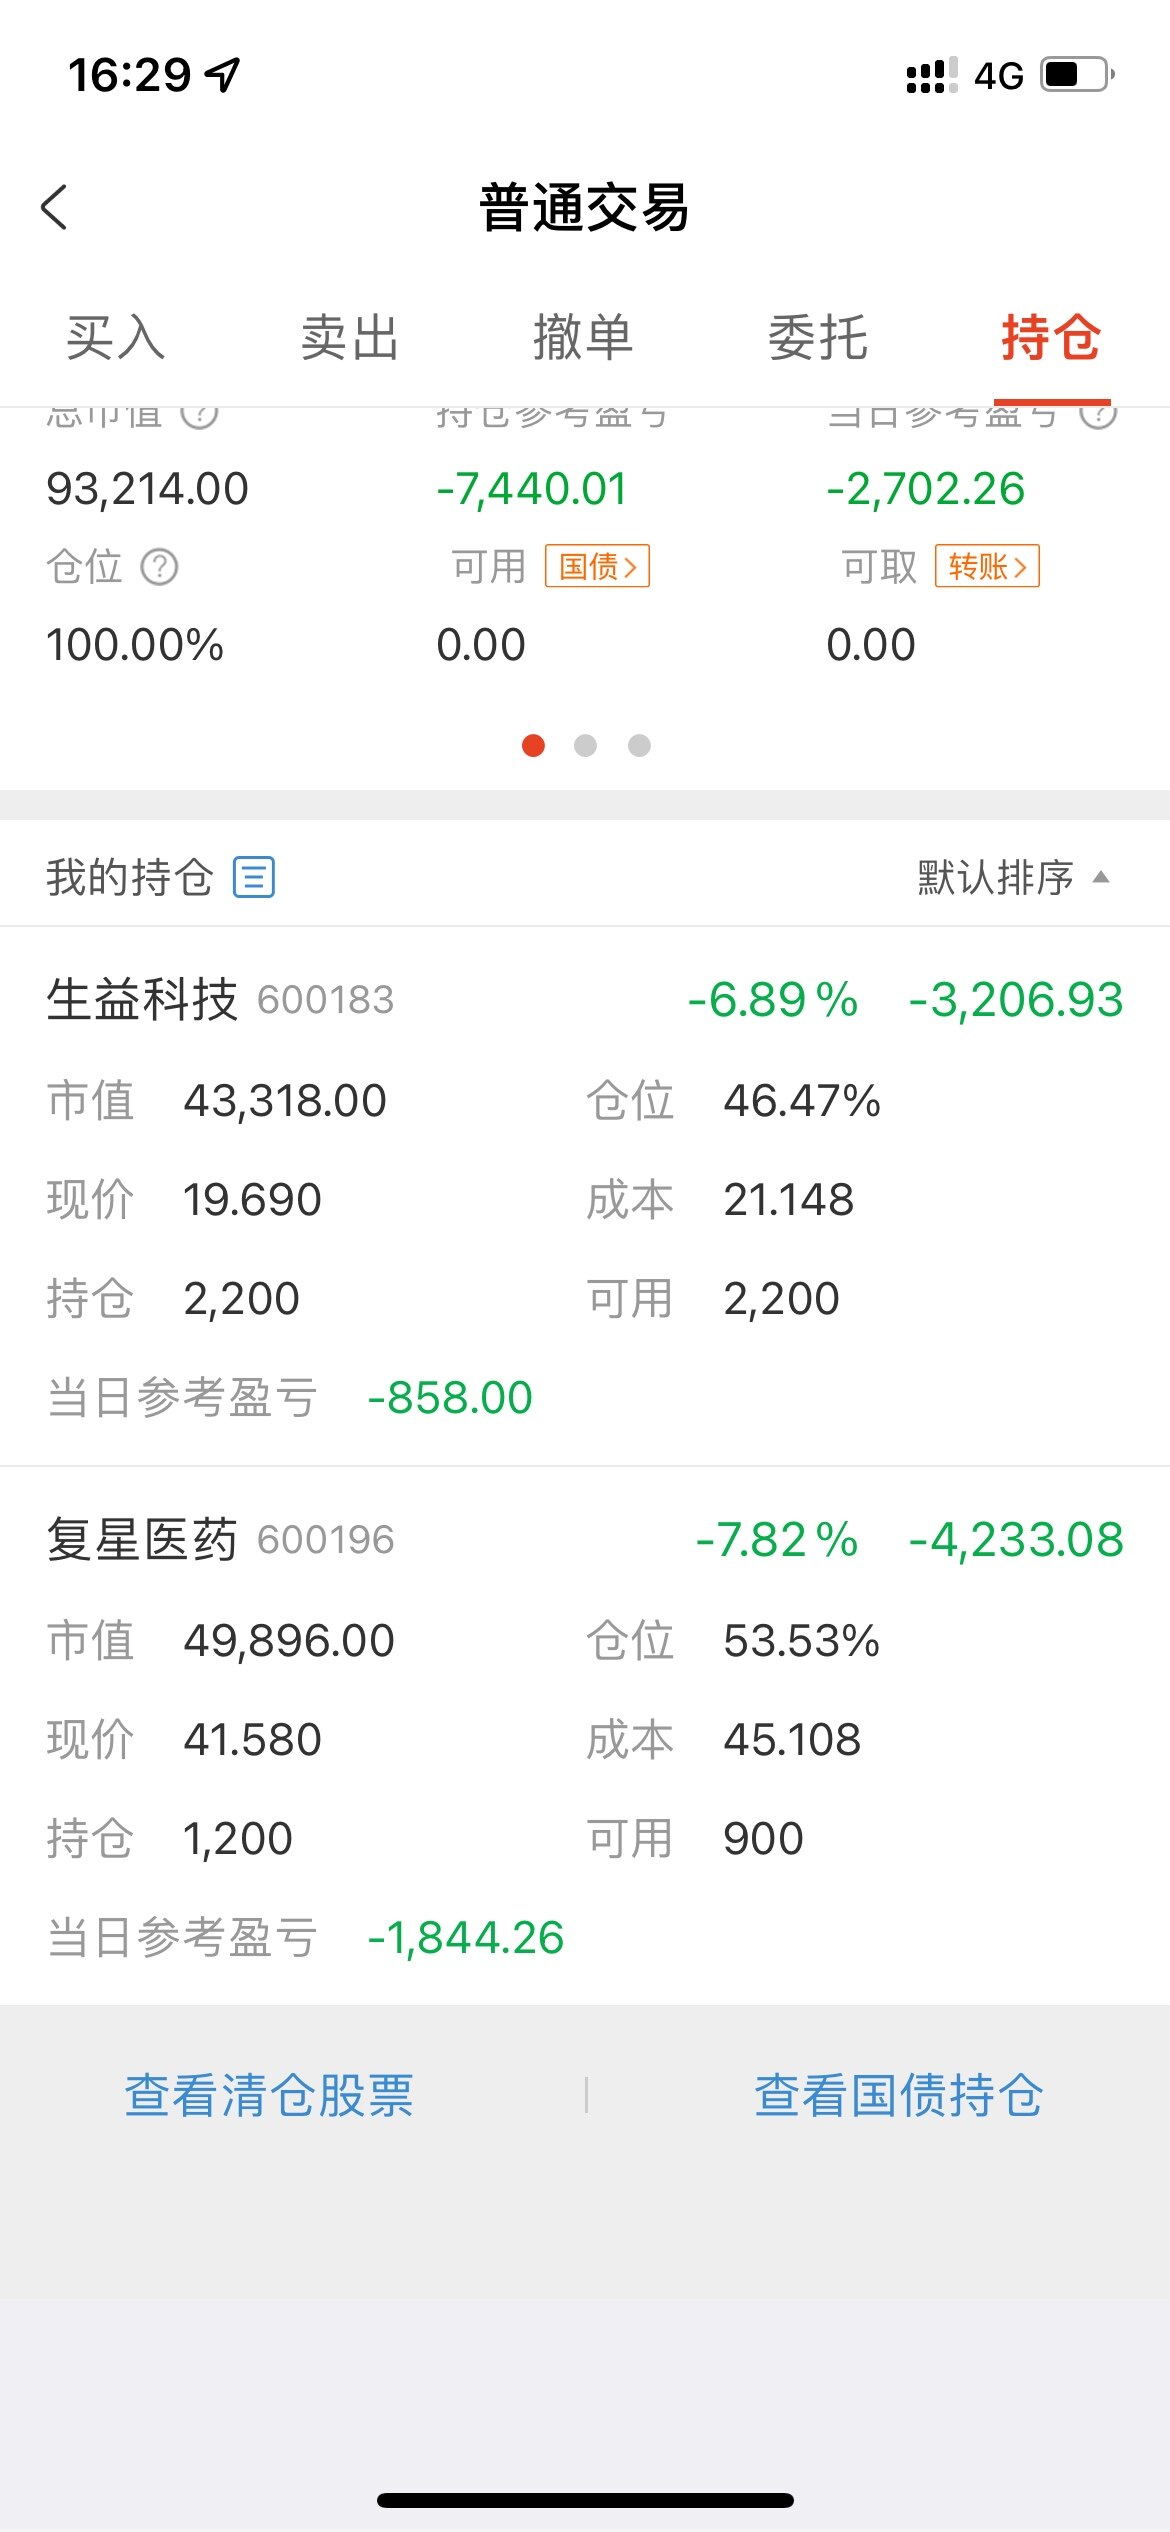
Task: Select the first page indicator dot
Action: 534,745
